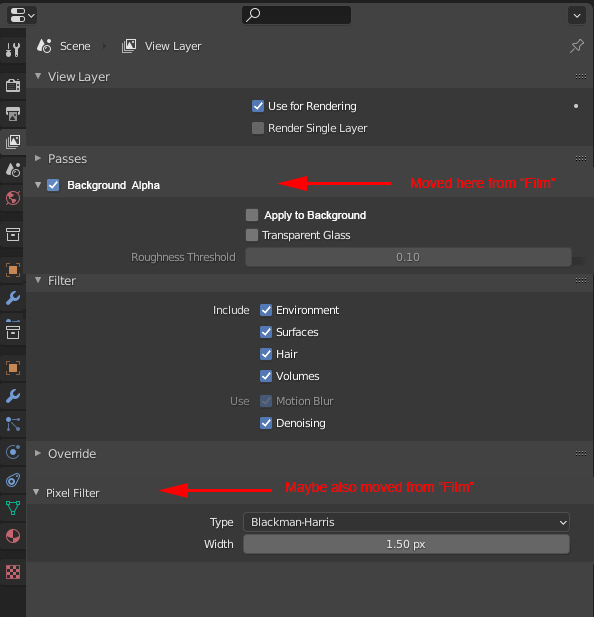Open the Texture properties checker tab
Screen dimensions: 594x617
click(x=13, y=572)
